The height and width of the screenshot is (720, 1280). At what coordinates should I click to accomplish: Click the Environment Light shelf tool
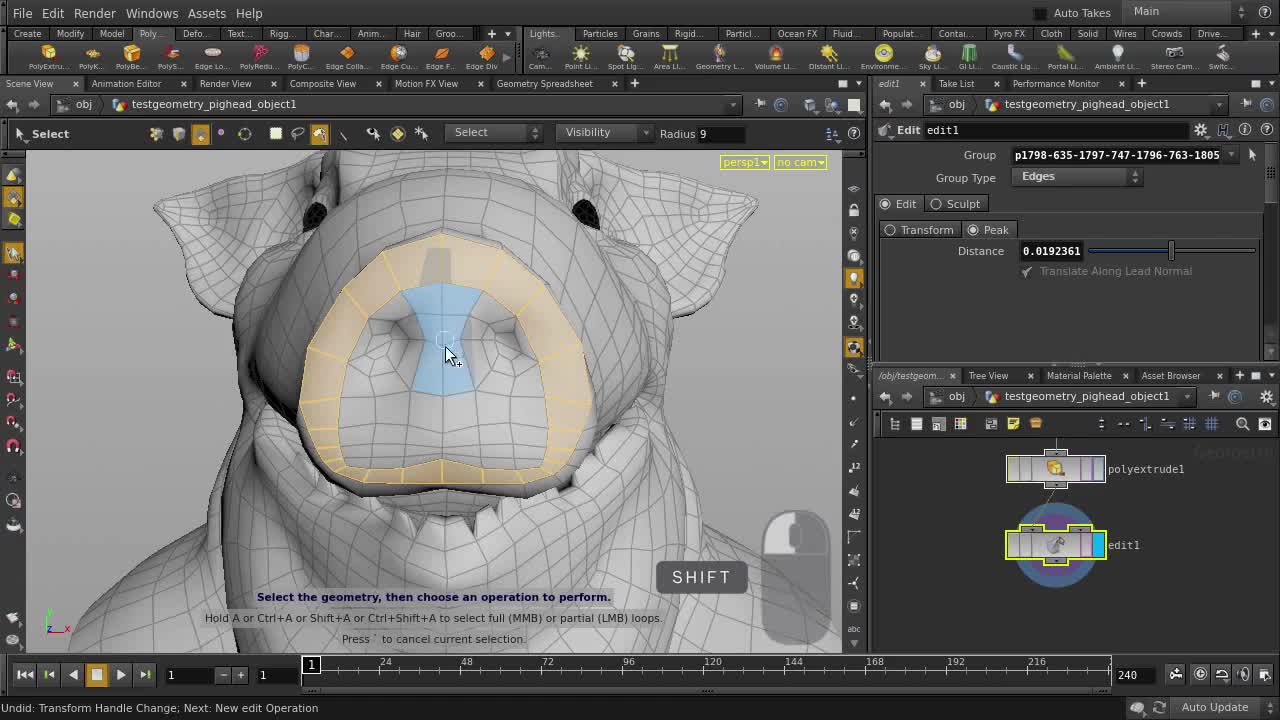click(x=884, y=57)
